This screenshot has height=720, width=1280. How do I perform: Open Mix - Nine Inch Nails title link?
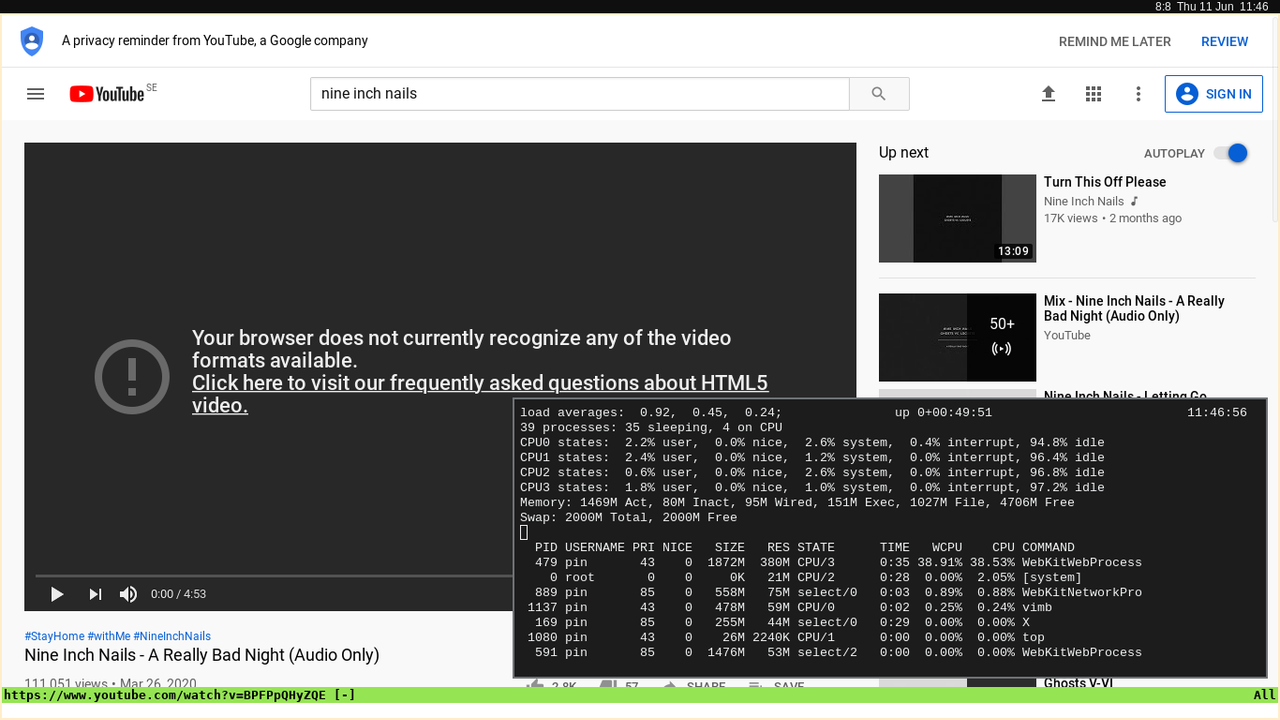click(1134, 308)
